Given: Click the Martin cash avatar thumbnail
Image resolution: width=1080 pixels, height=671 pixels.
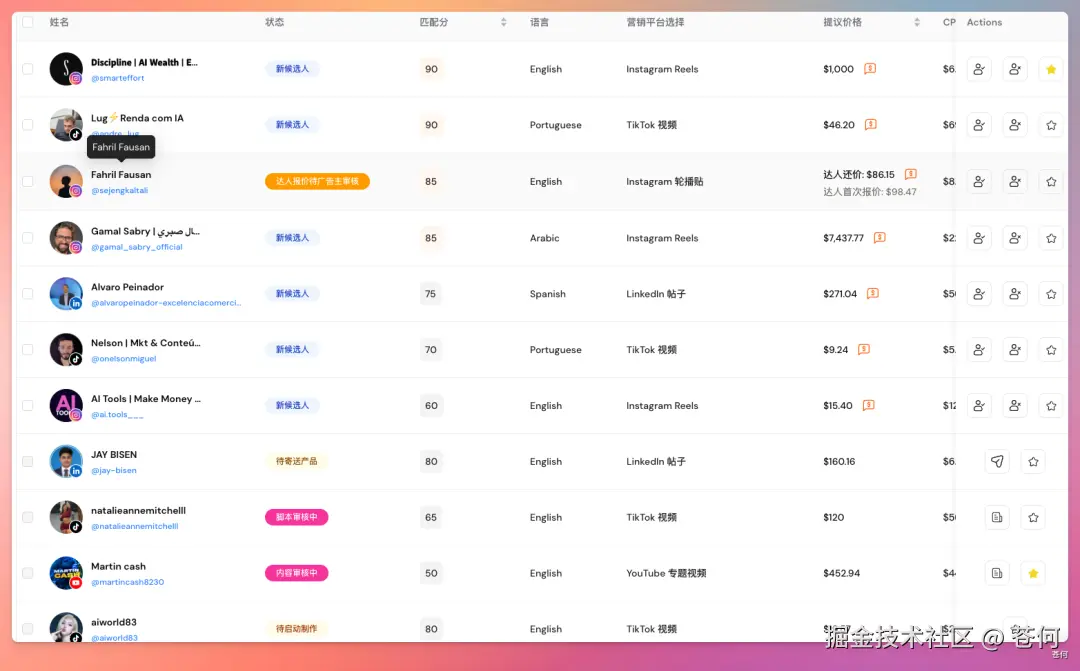Looking at the screenshot, I should tap(66, 572).
